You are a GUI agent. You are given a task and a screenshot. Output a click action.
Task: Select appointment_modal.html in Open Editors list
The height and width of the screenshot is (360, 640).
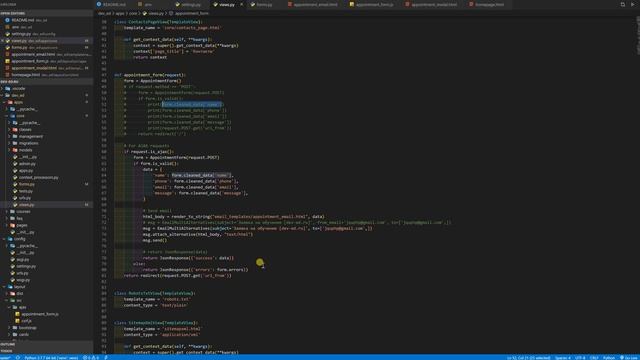point(47,68)
